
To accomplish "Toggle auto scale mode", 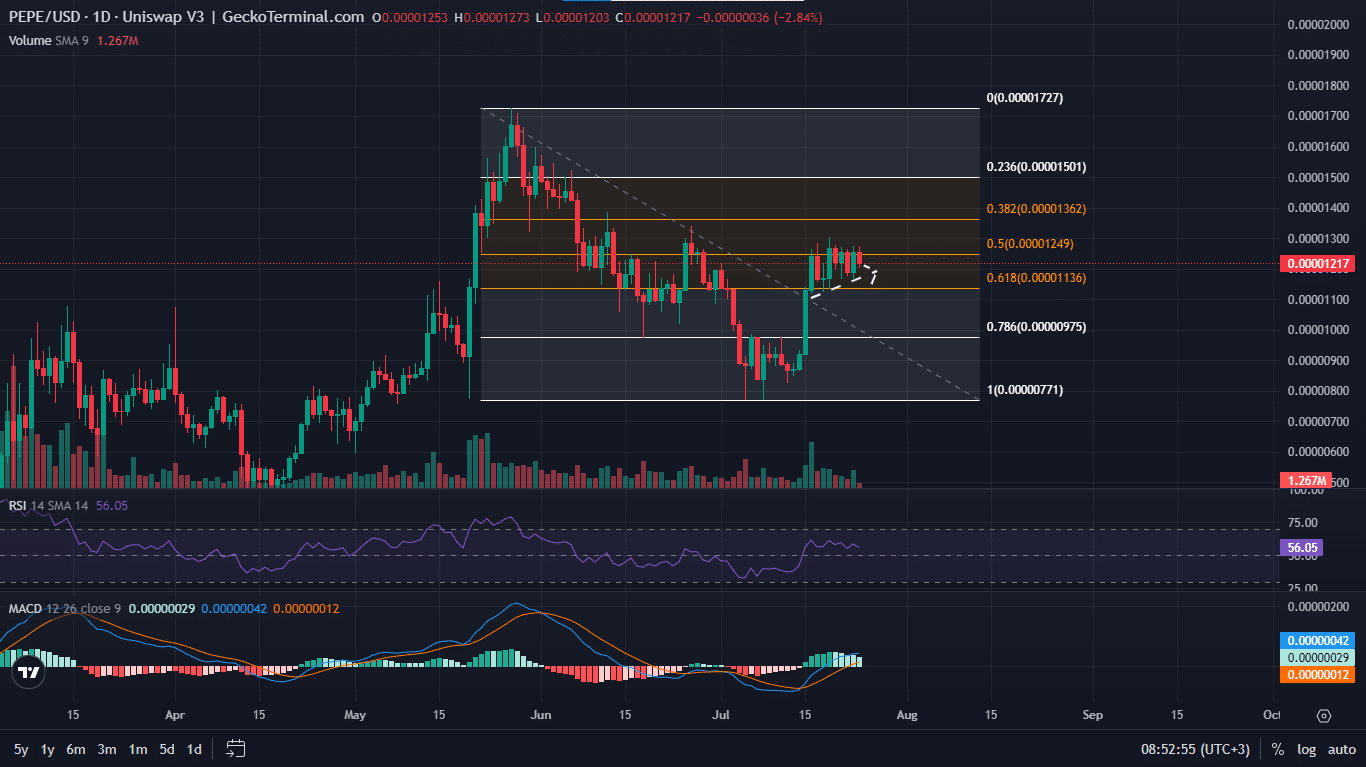I will coord(1342,749).
